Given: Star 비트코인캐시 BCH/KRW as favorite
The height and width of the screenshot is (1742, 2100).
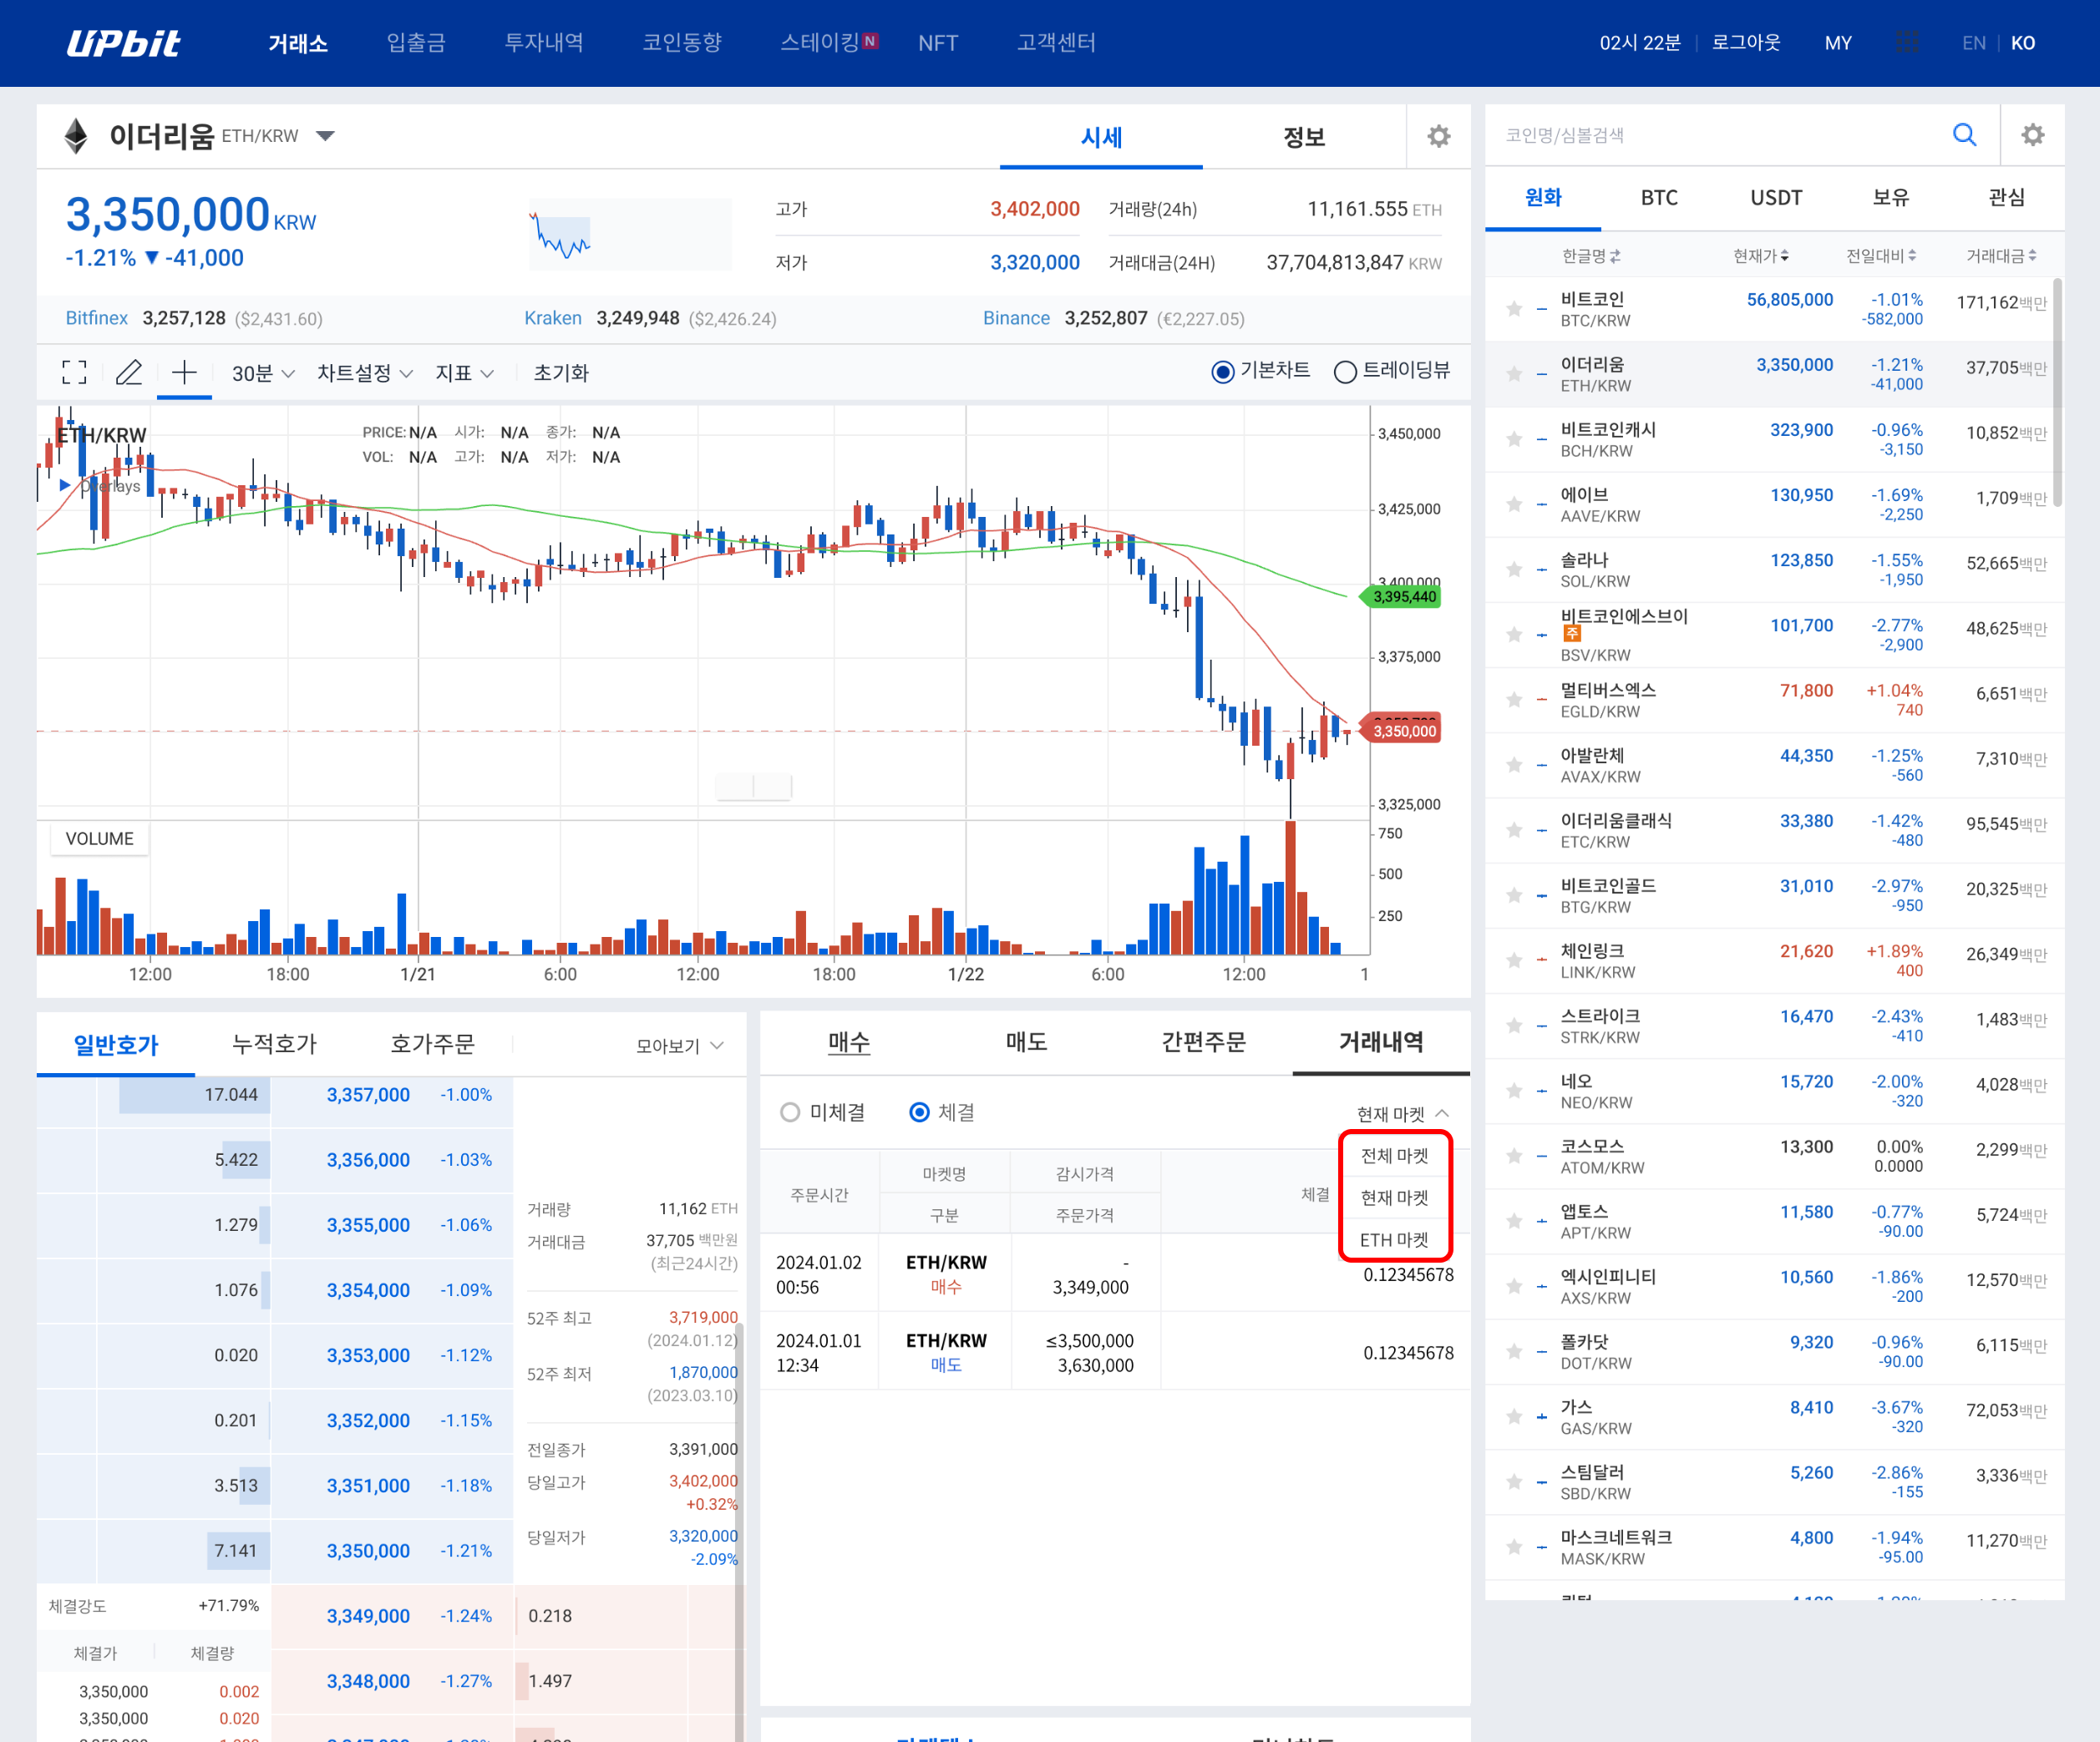Looking at the screenshot, I should (x=1514, y=439).
